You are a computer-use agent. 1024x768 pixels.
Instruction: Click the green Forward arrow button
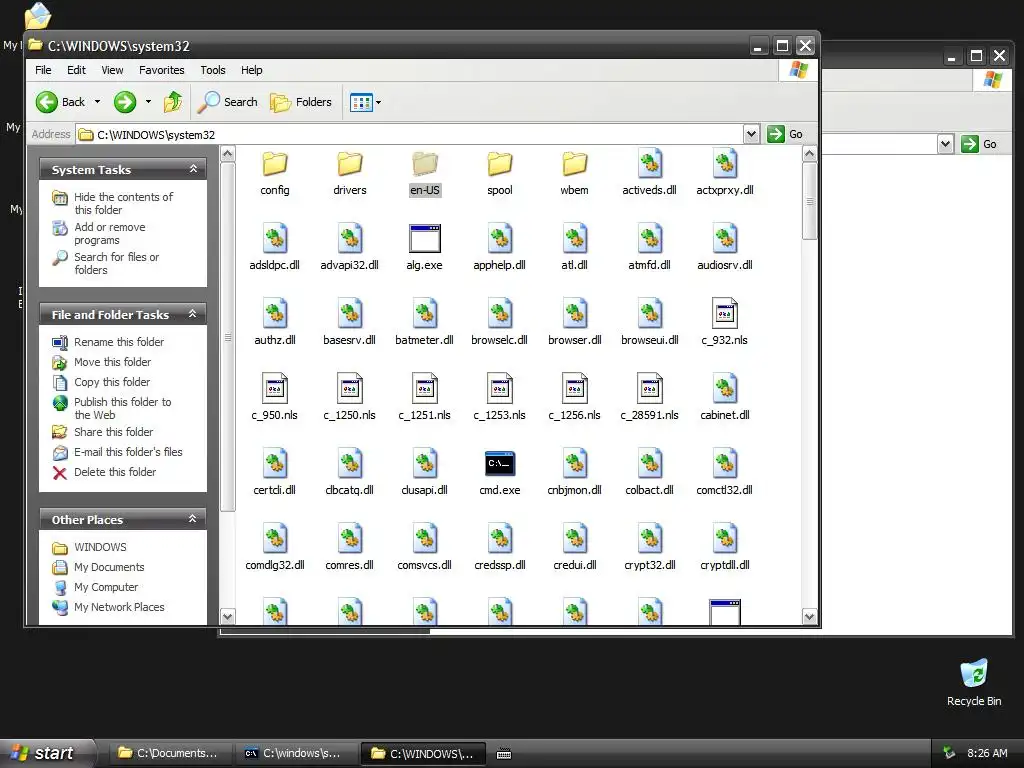[125, 102]
